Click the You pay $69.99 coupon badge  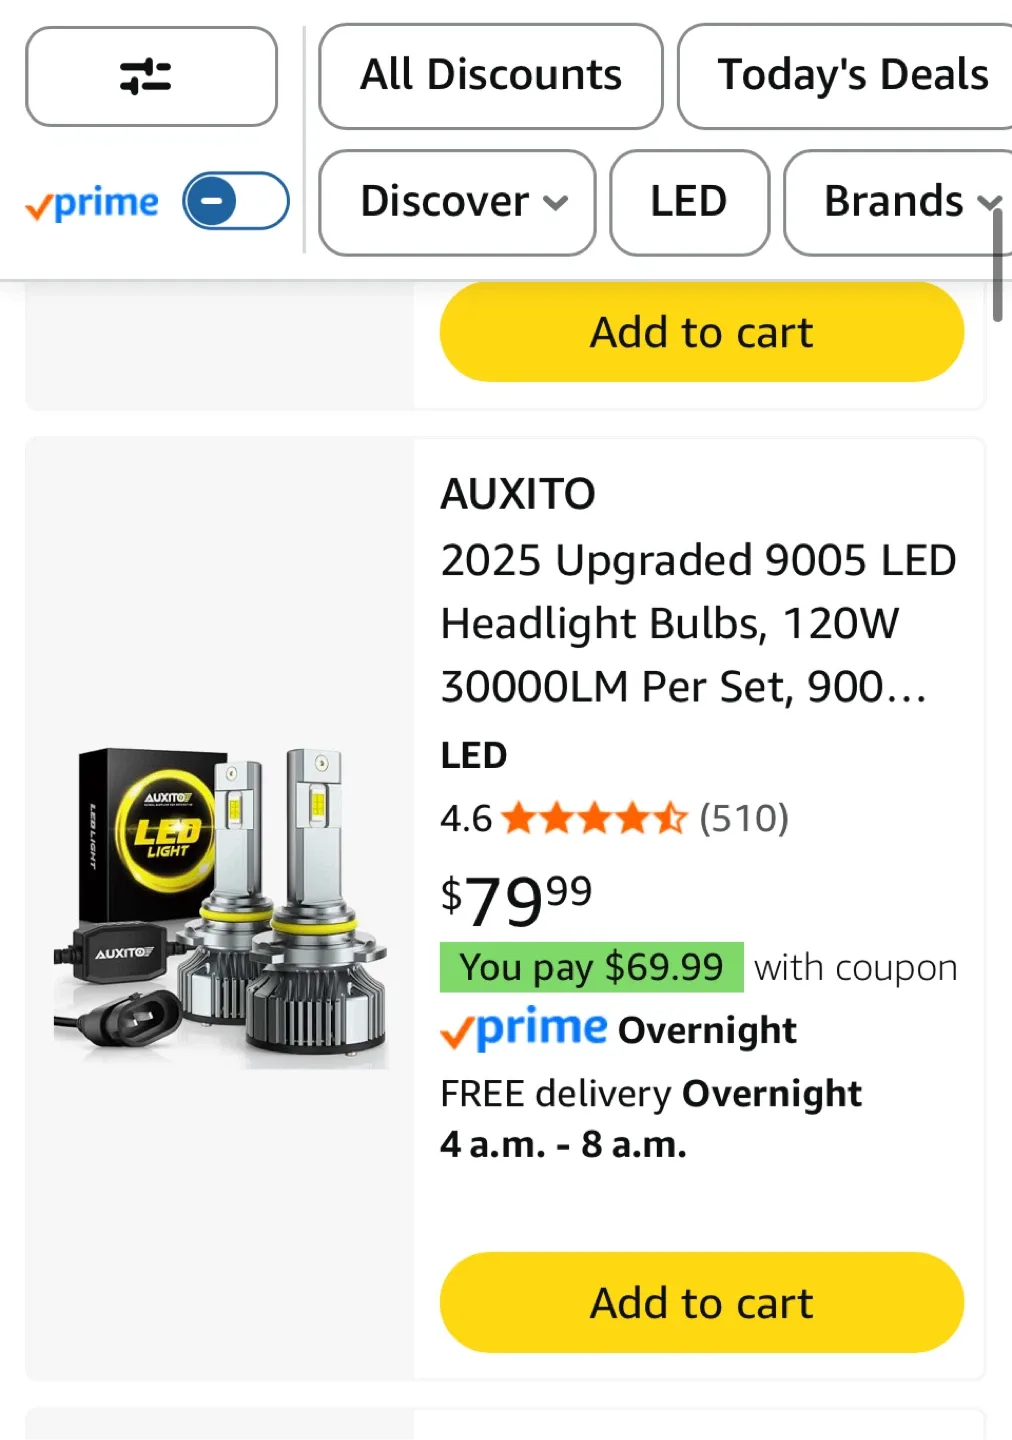click(592, 967)
